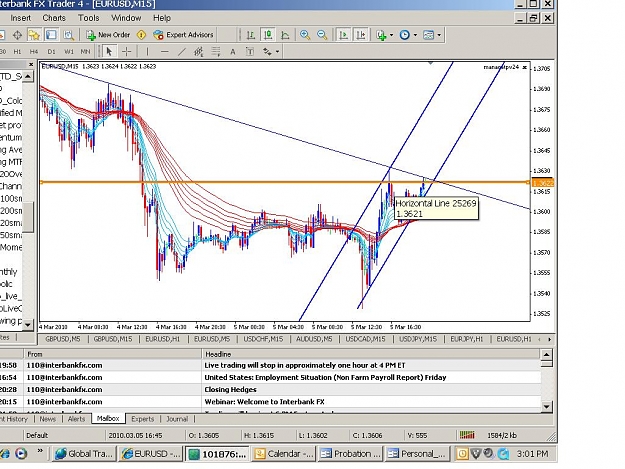
Task: Toggle the Terminal panel icon
Action: coord(51,35)
